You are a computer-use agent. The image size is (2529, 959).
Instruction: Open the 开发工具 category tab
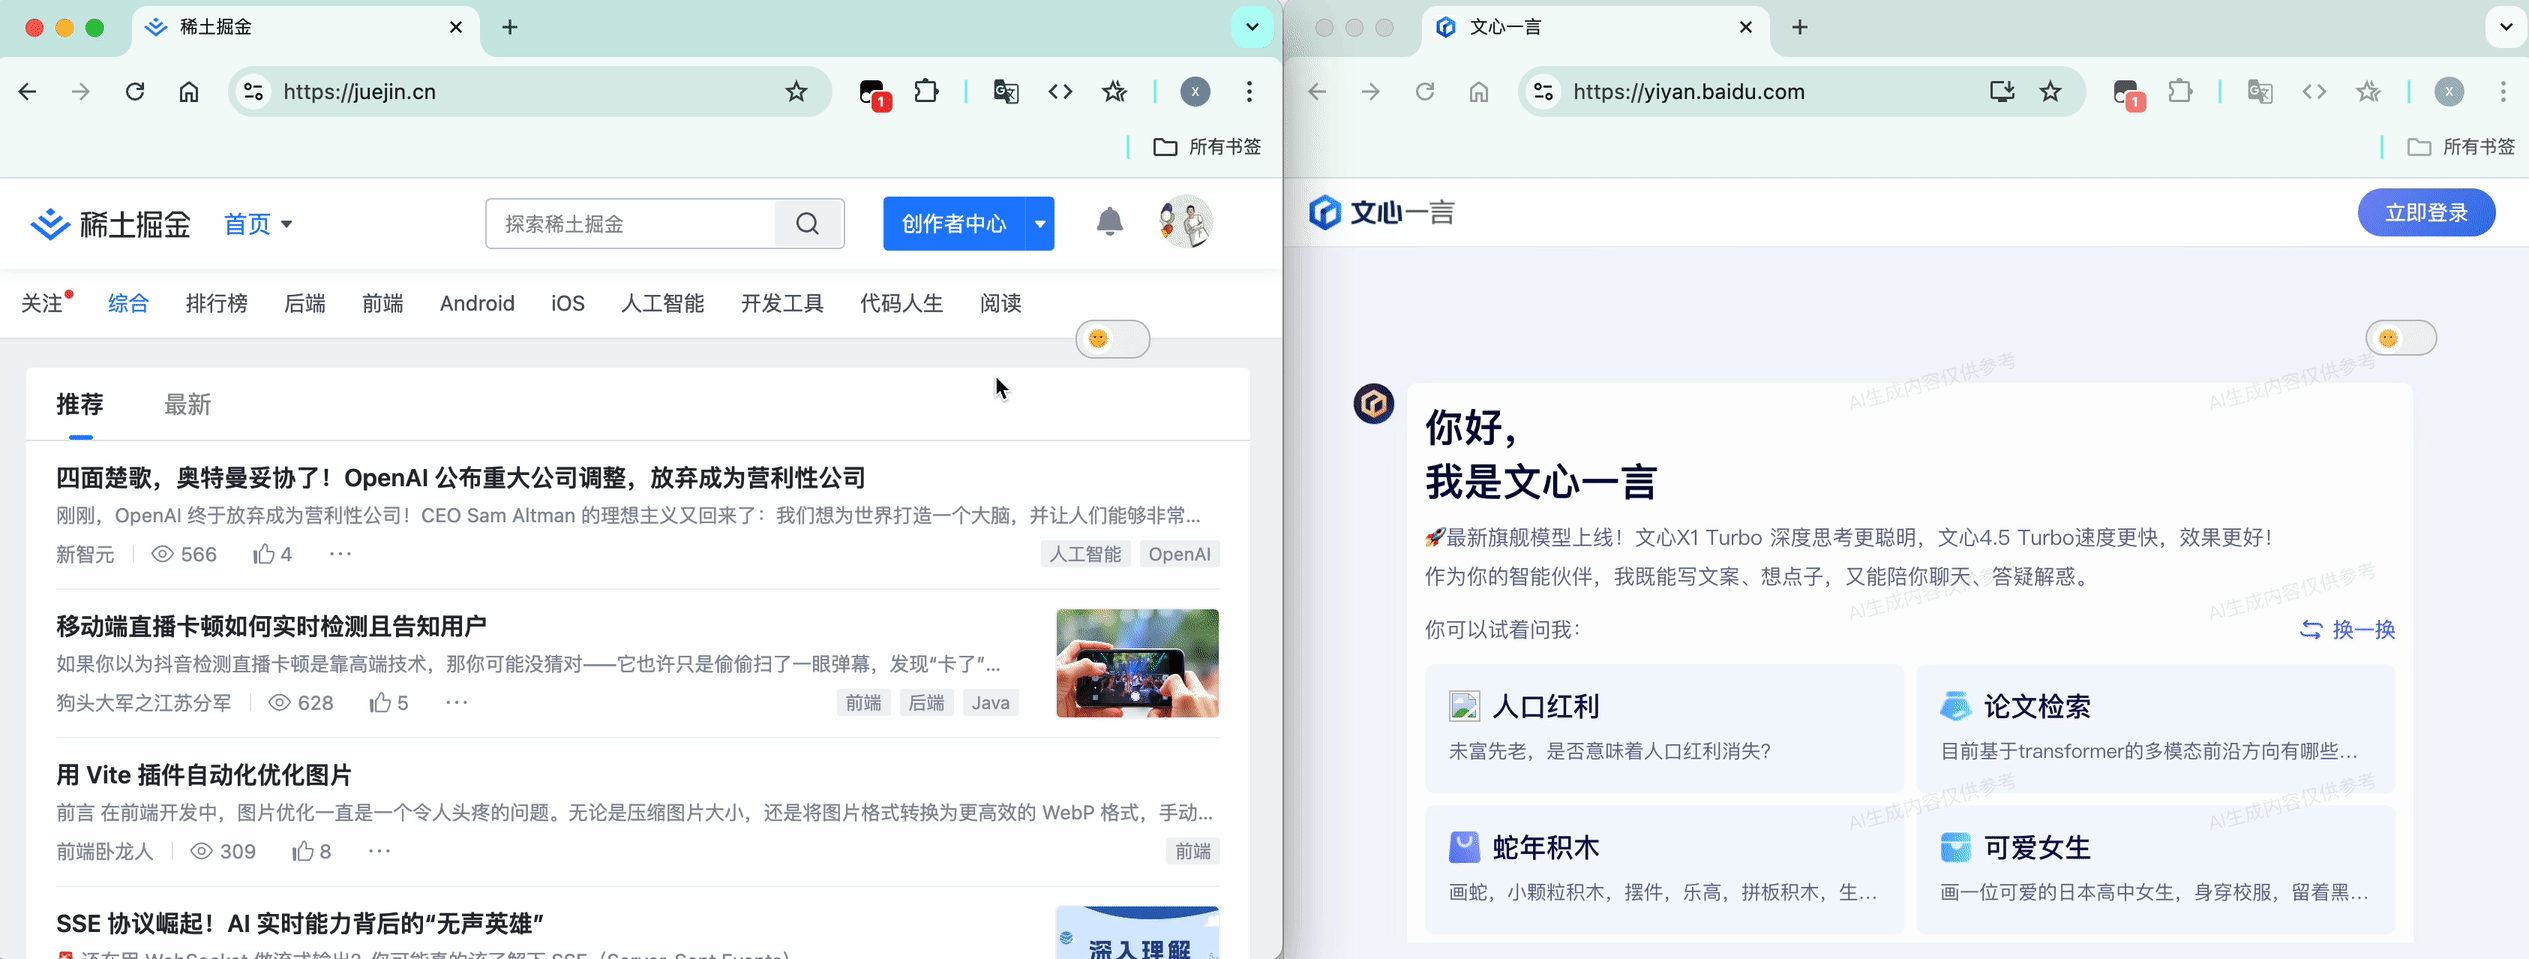pos(782,304)
